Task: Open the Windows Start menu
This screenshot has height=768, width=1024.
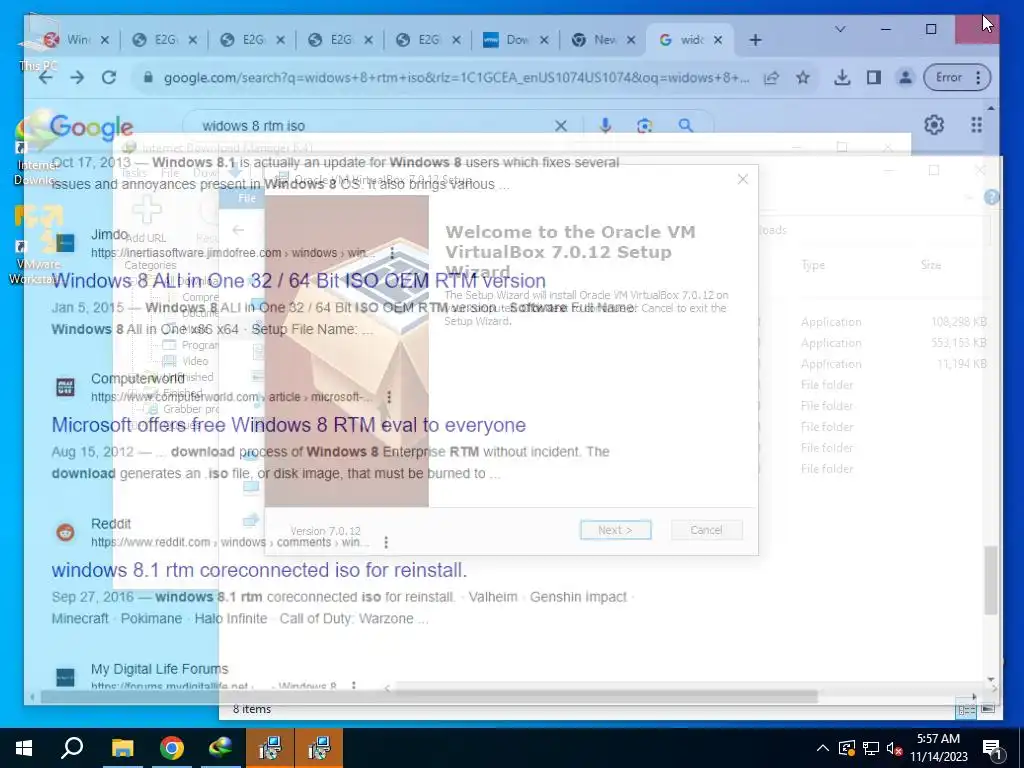Action: (24, 748)
